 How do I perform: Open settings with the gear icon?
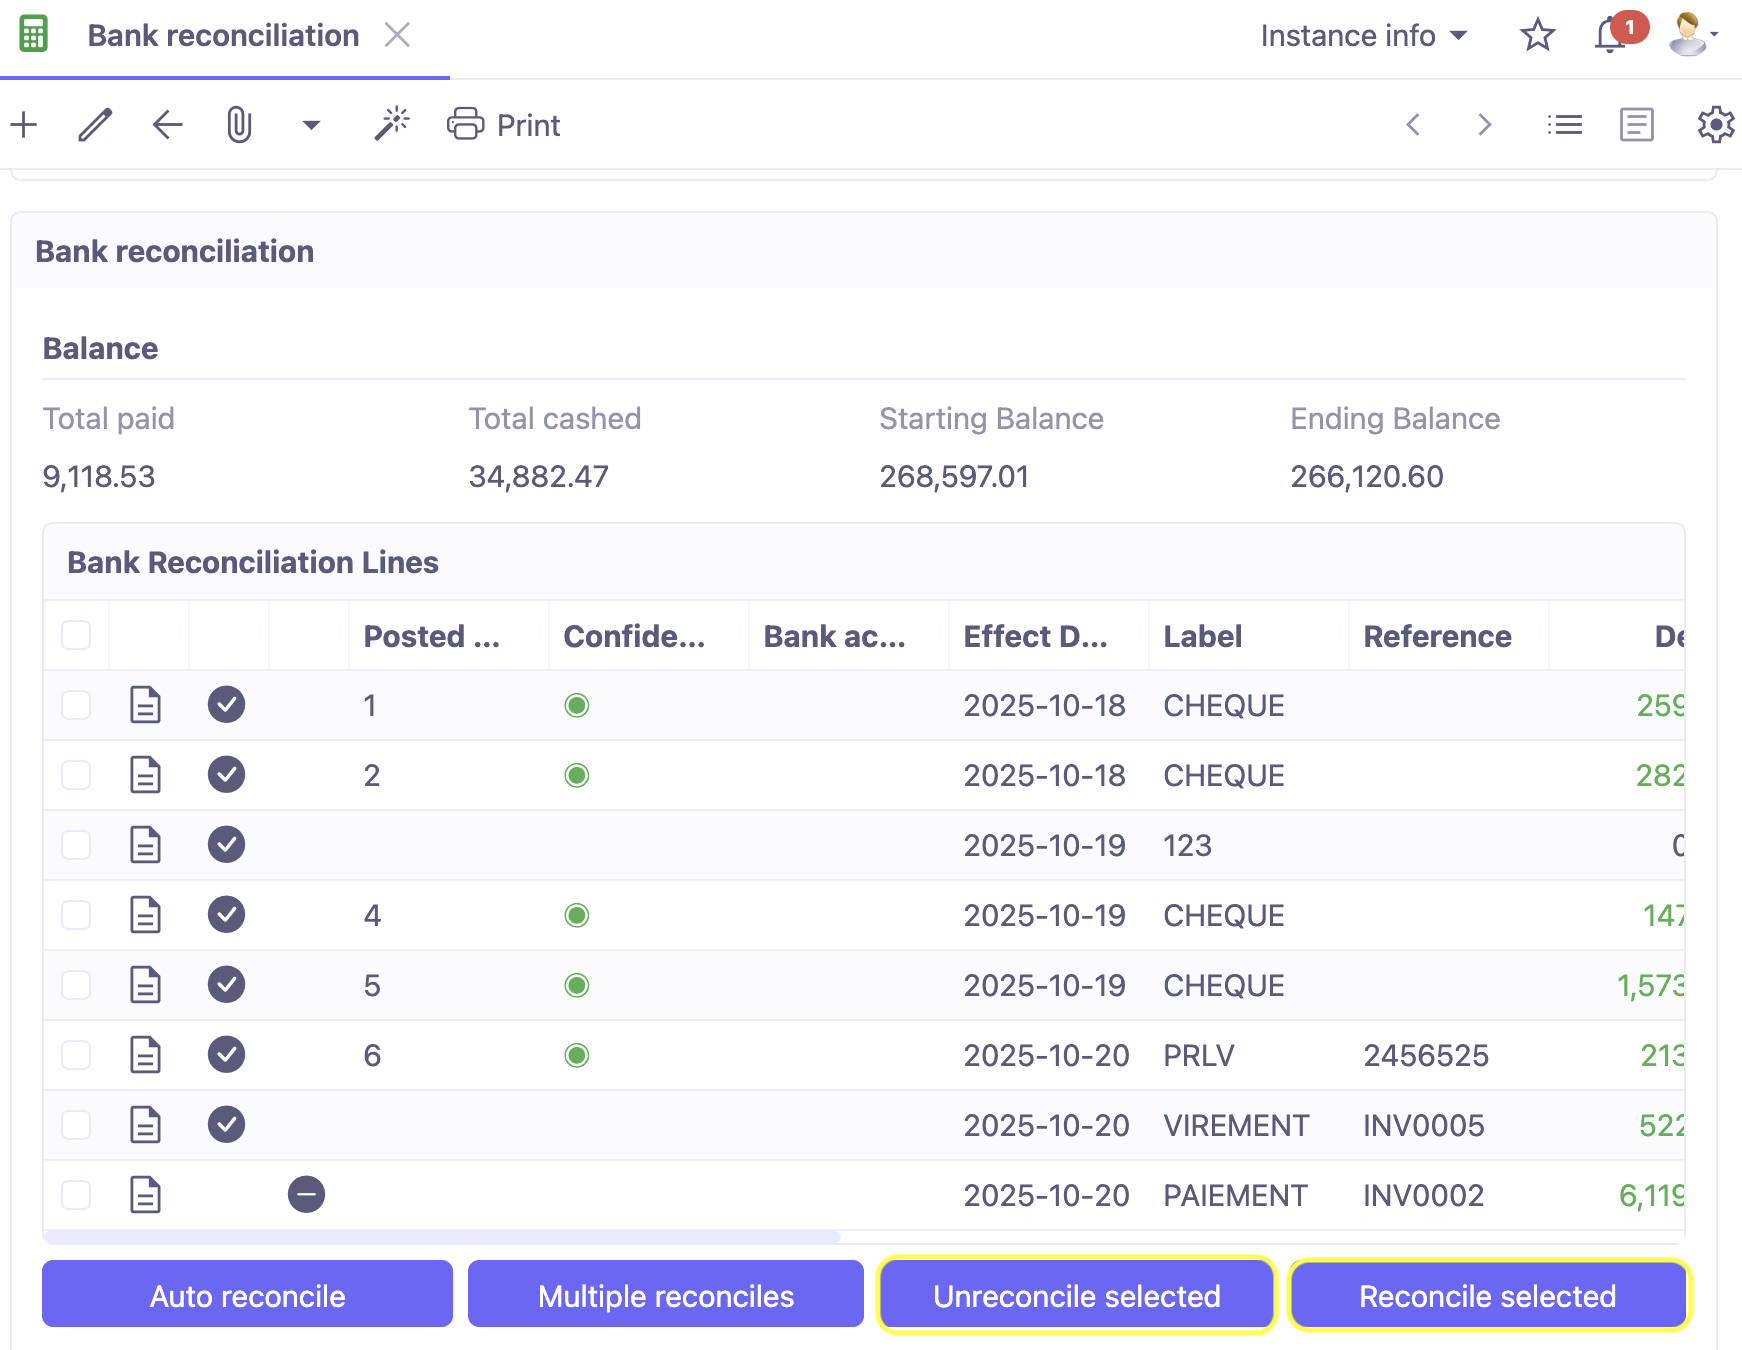(1716, 124)
